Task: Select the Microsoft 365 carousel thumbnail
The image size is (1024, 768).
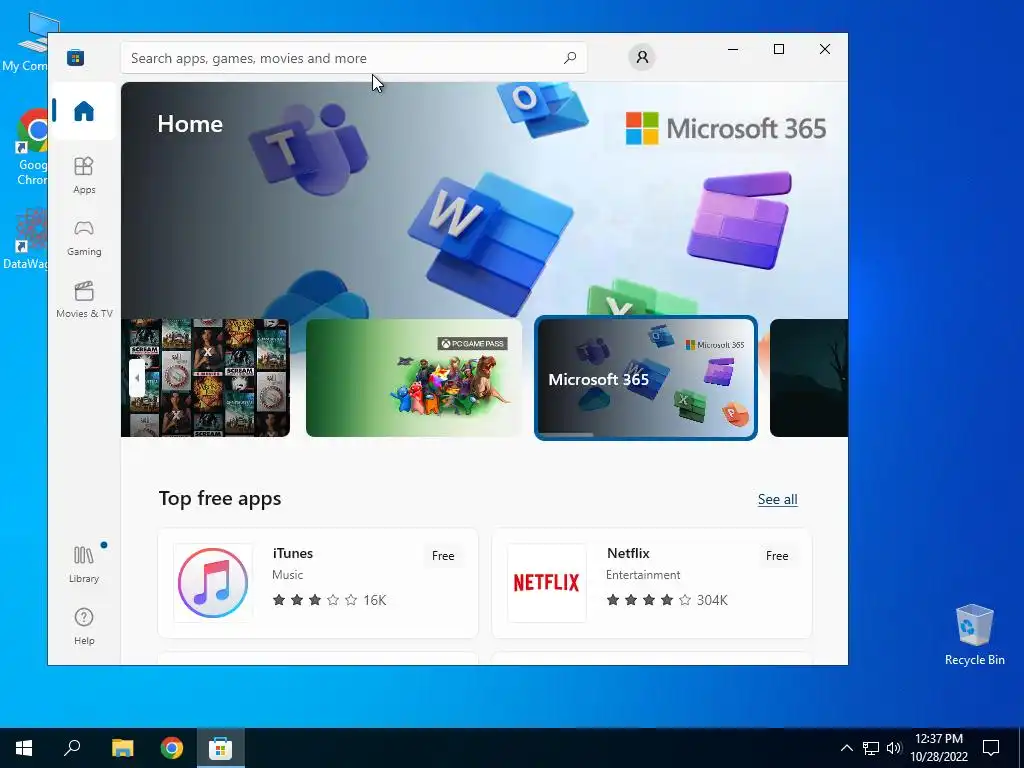Action: (646, 377)
